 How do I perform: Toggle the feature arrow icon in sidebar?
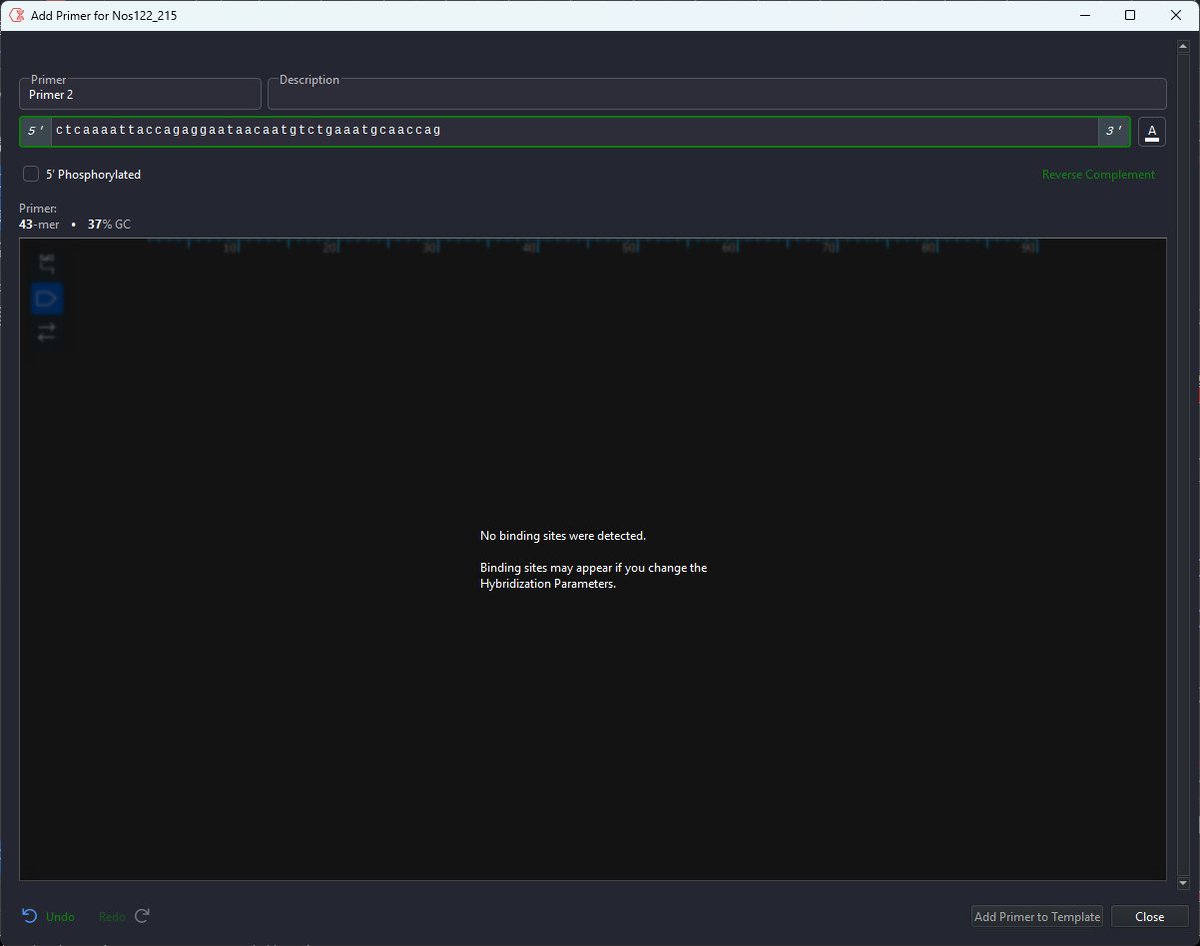coord(47,298)
